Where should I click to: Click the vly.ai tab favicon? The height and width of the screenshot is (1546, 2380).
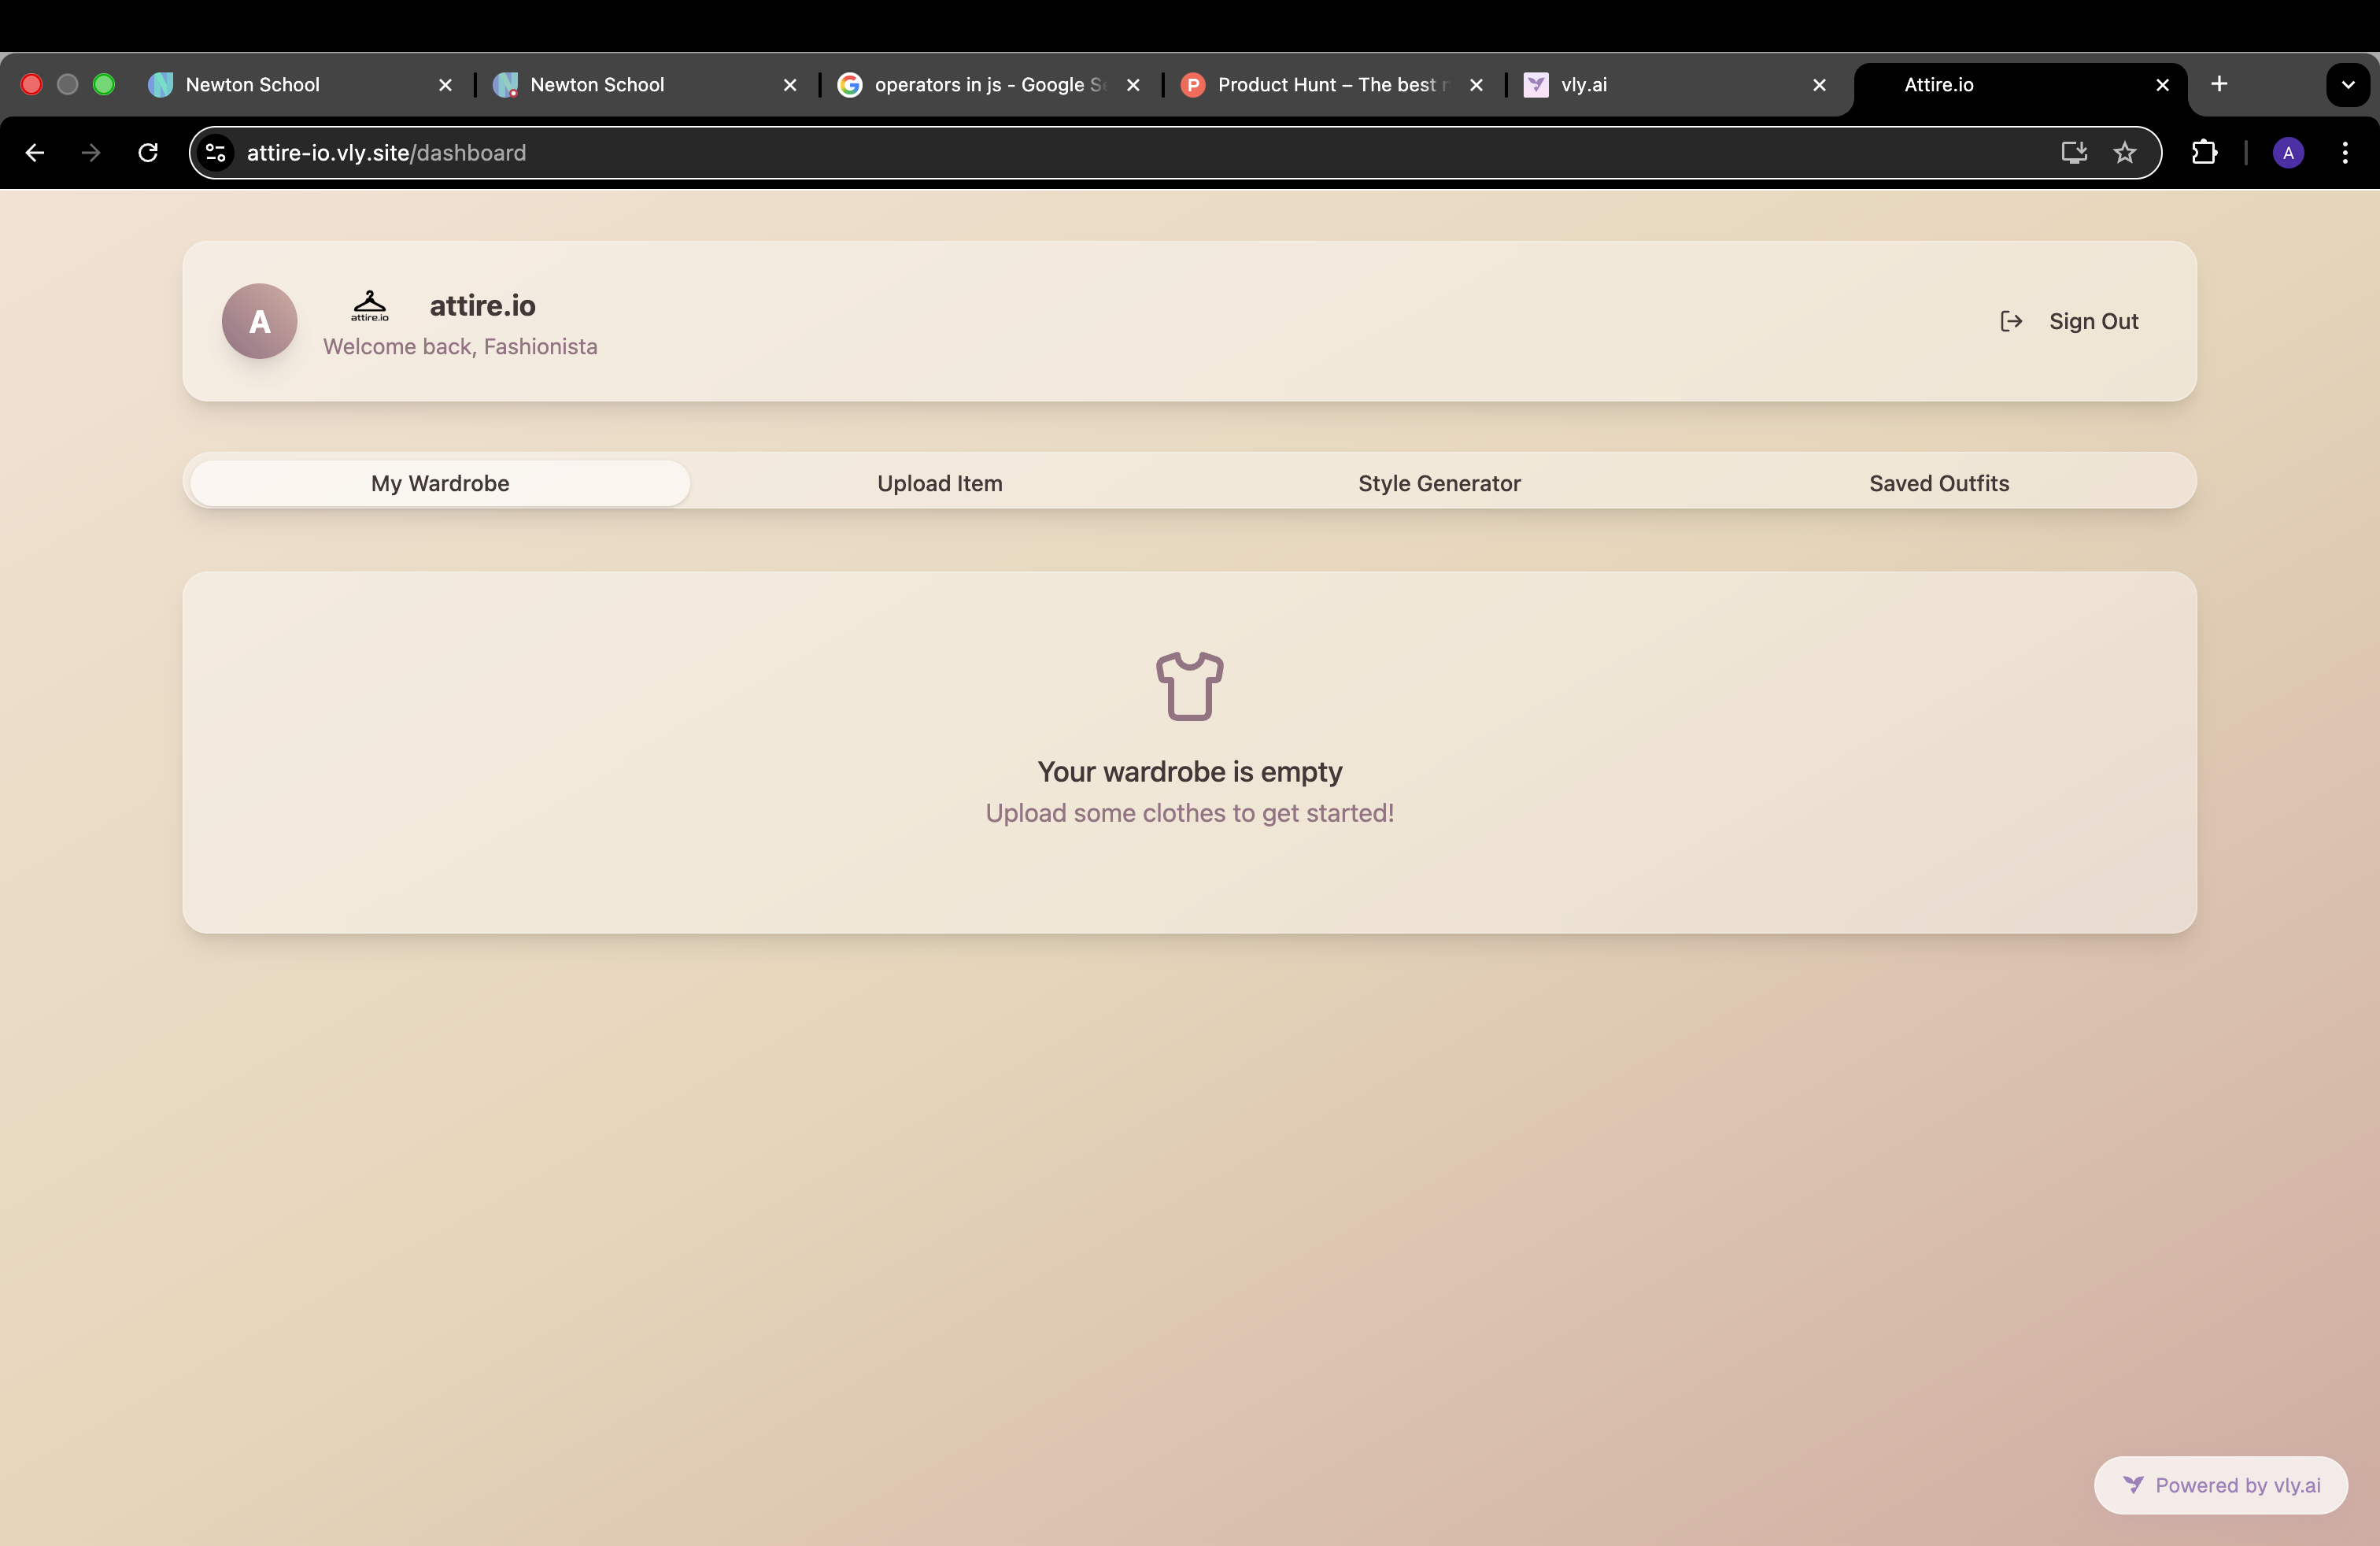click(x=1535, y=85)
